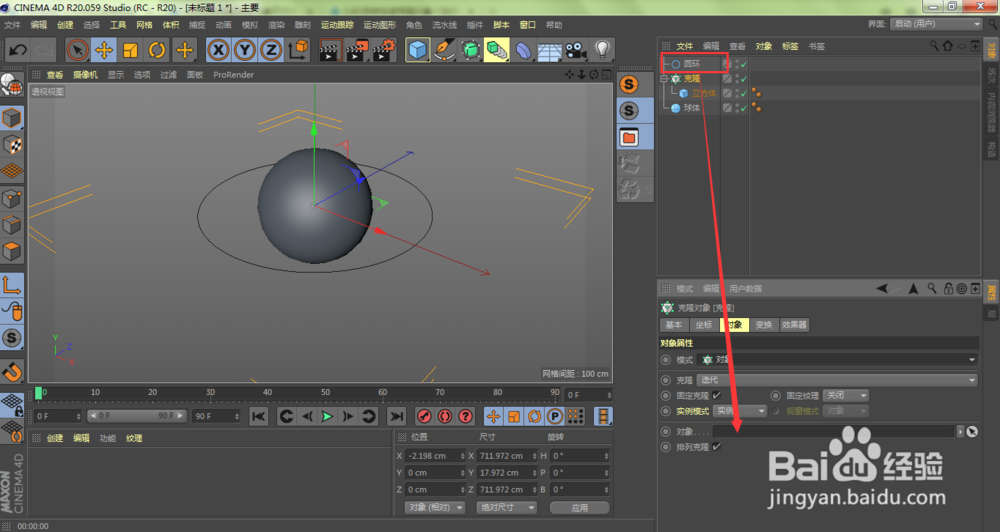This screenshot has width=1000, height=532.
Task: Select the Live Selection arrow tool
Action: 77,50
